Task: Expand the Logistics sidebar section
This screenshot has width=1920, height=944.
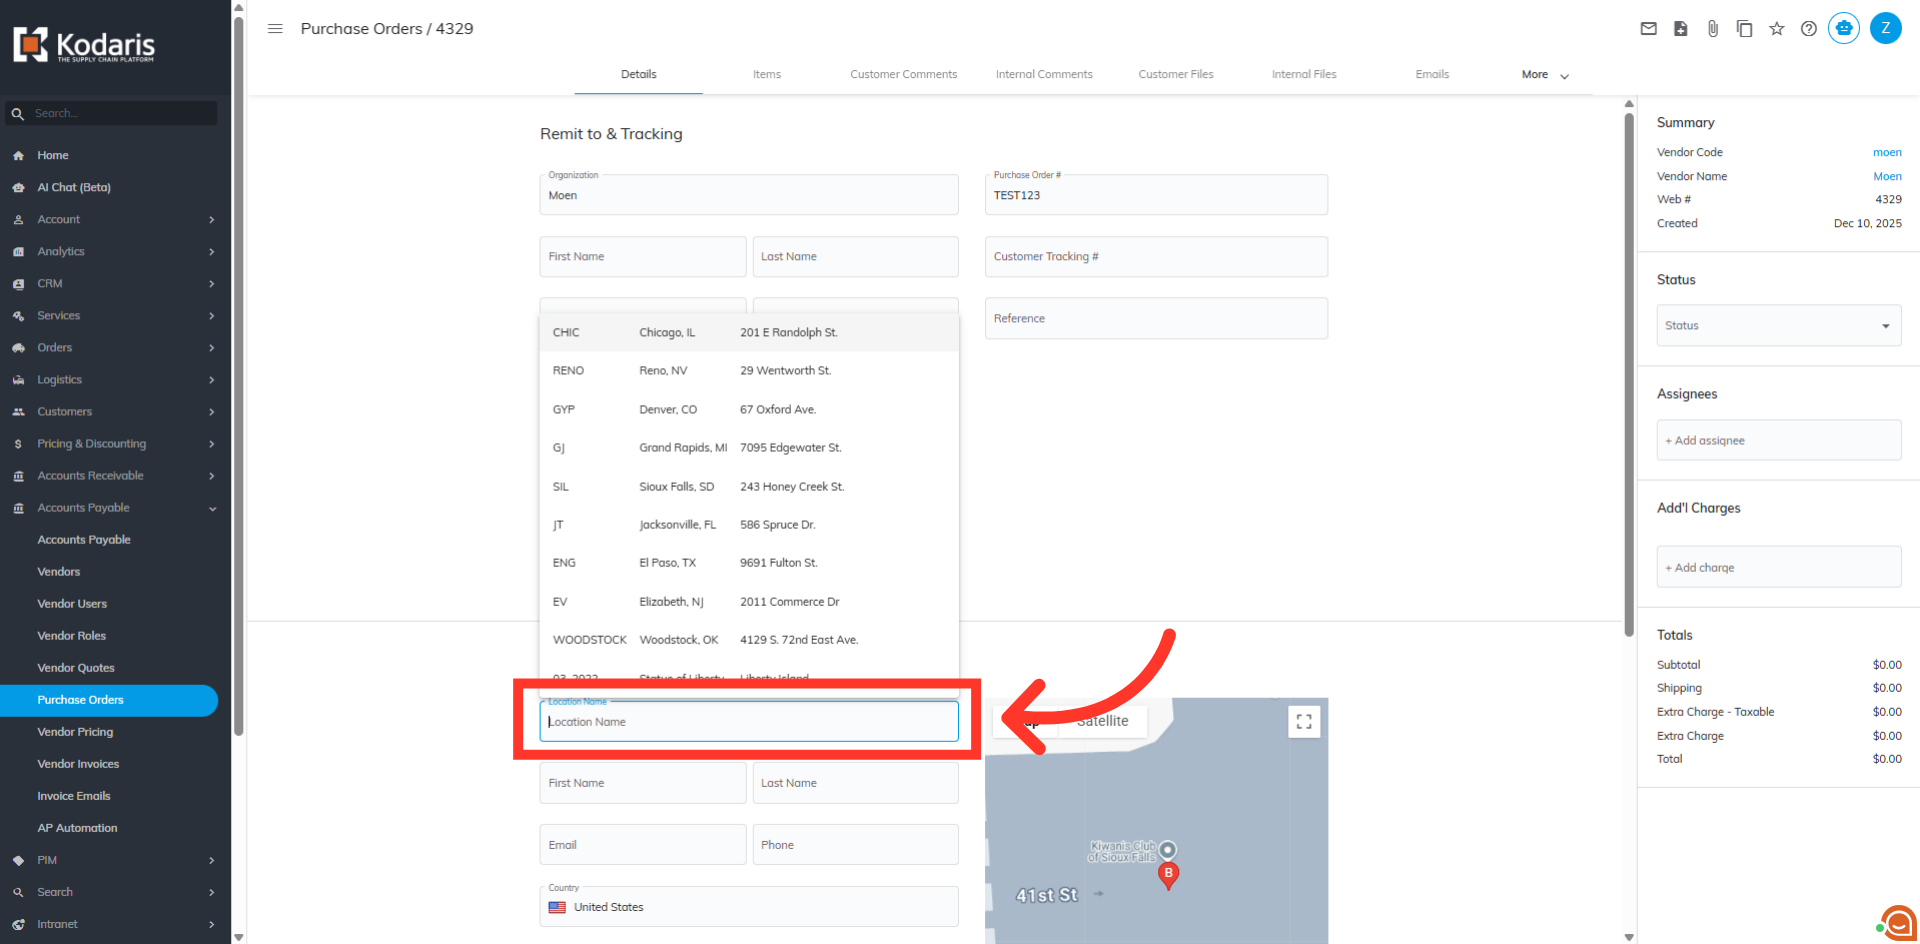Action: (x=109, y=380)
